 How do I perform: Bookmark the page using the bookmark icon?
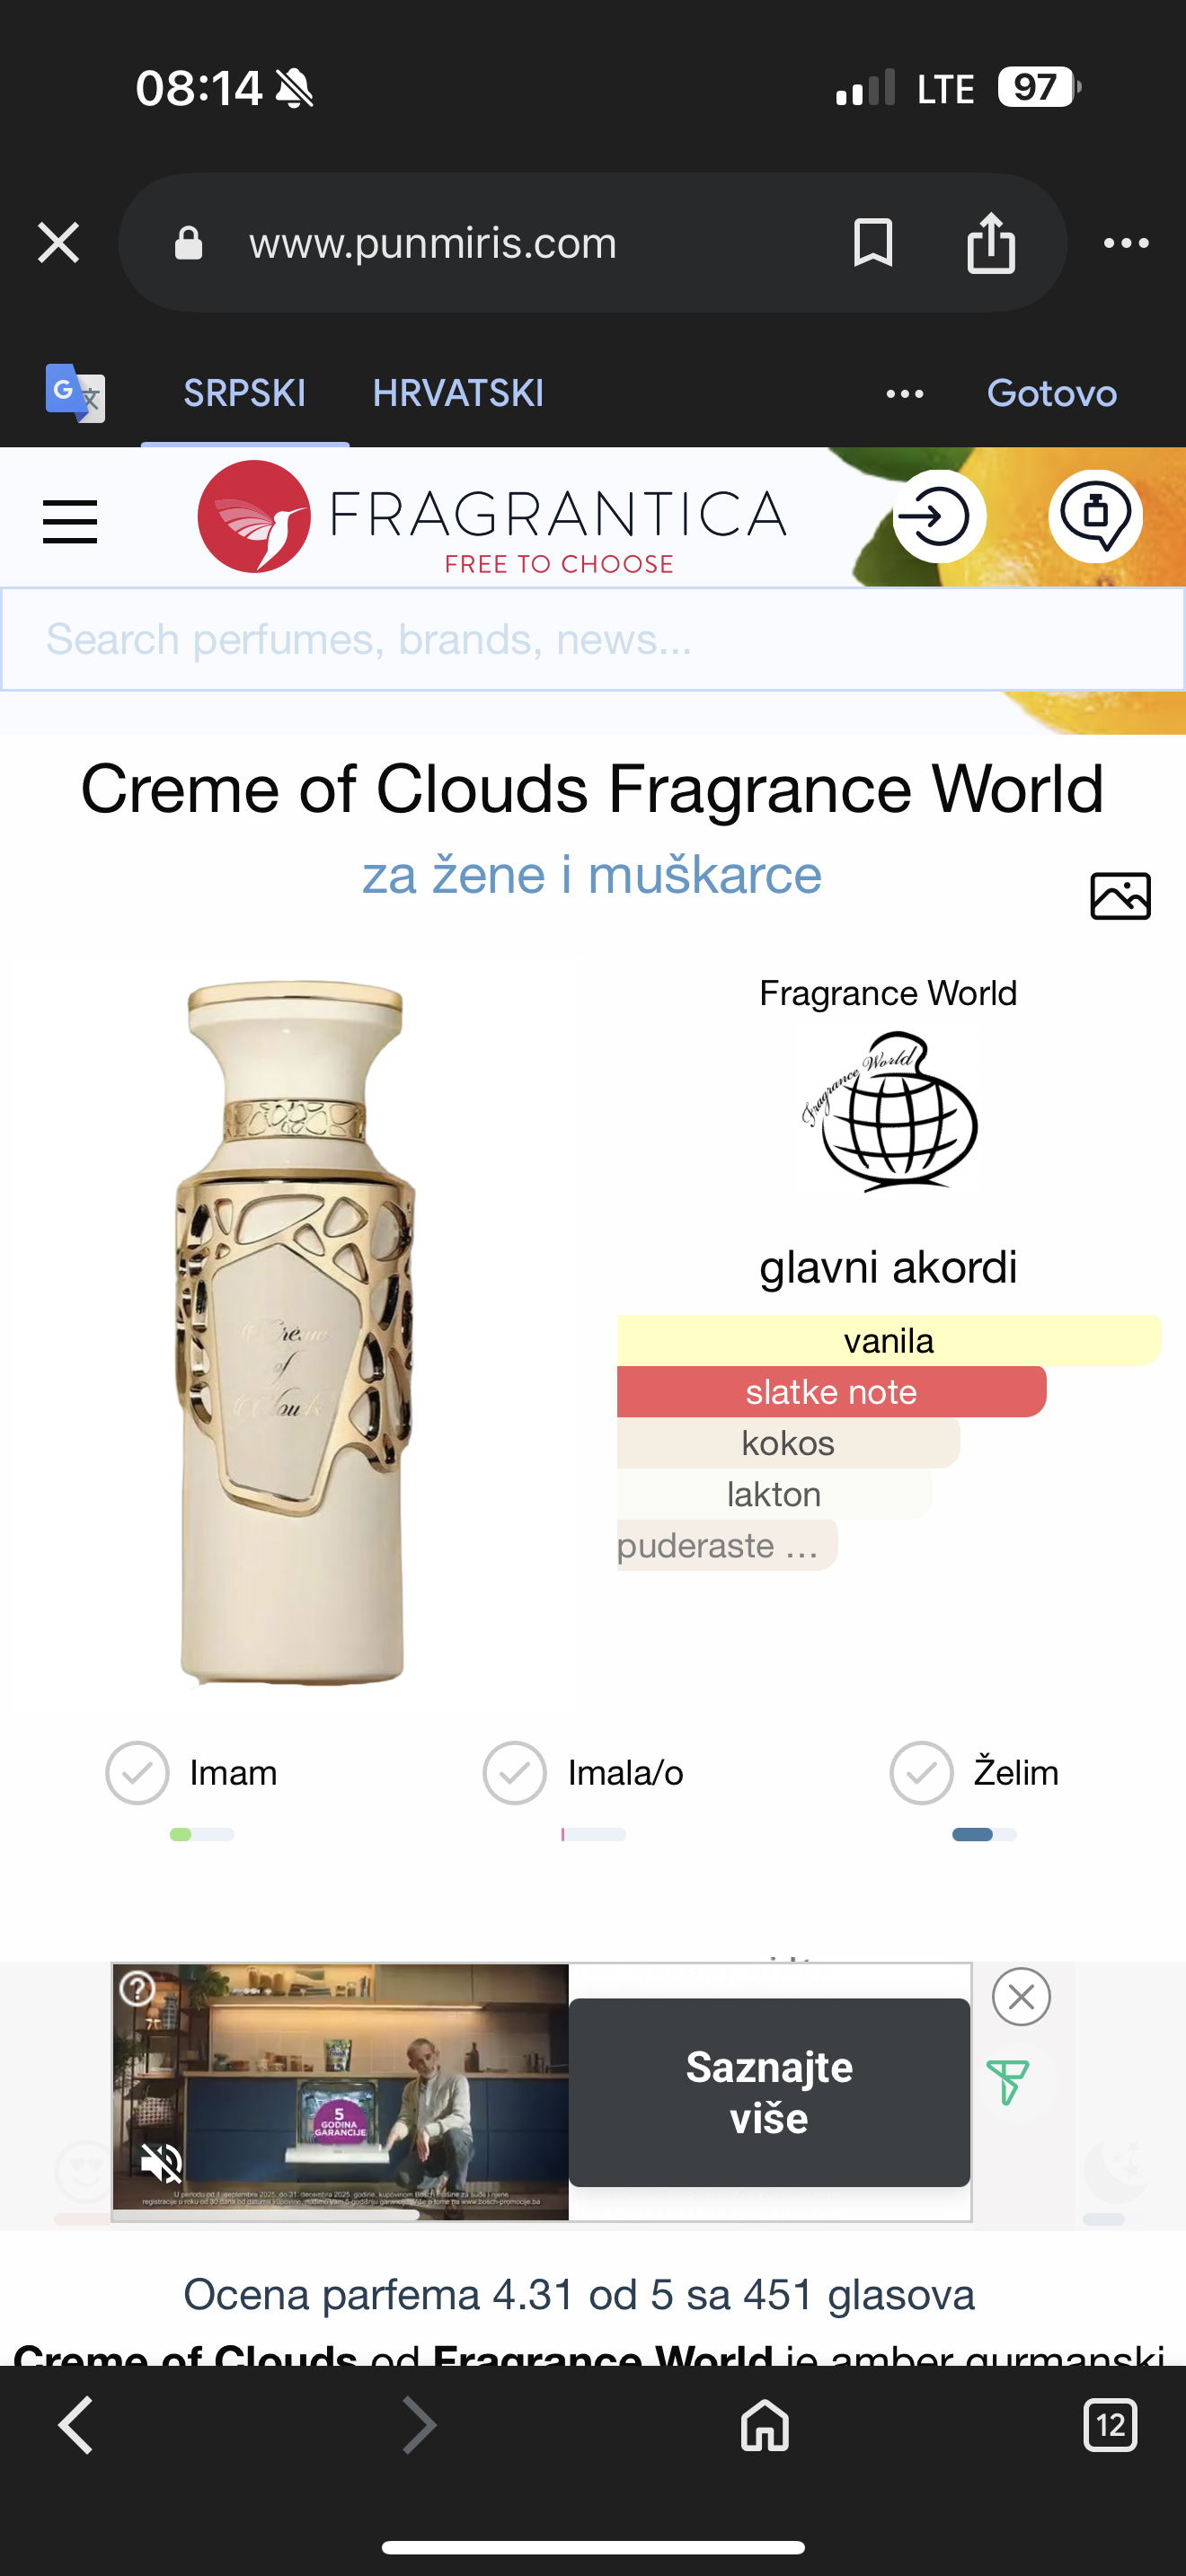point(871,242)
